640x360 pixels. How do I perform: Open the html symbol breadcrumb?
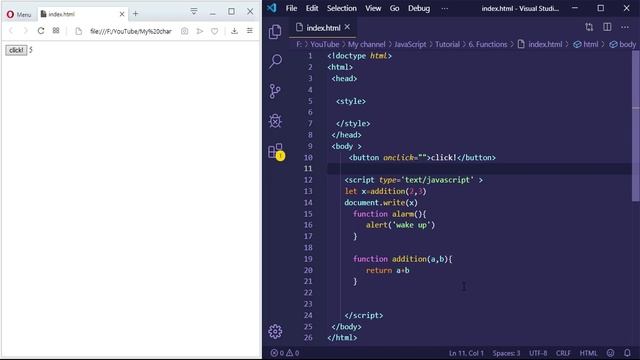[x=586, y=44]
